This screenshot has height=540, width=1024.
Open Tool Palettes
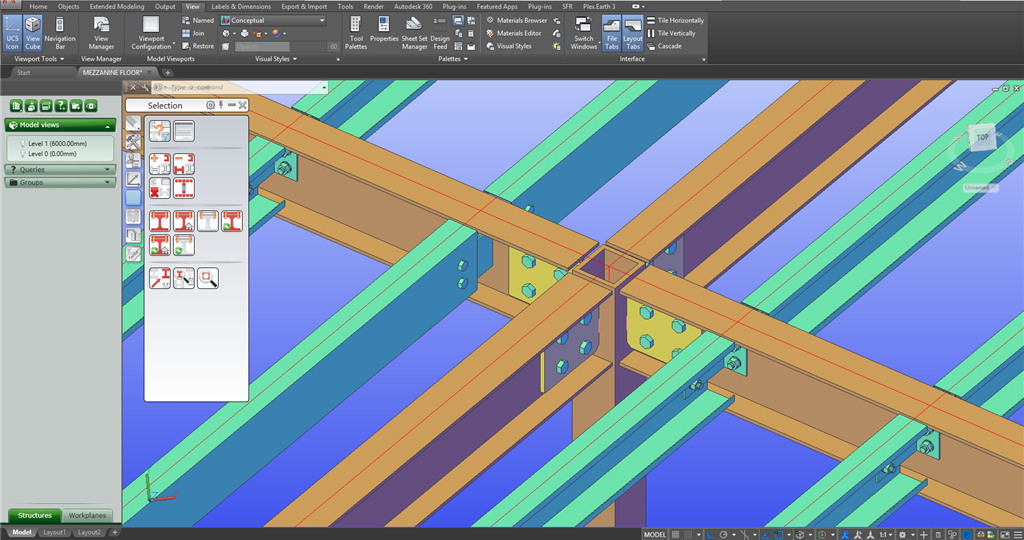pos(356,32)
